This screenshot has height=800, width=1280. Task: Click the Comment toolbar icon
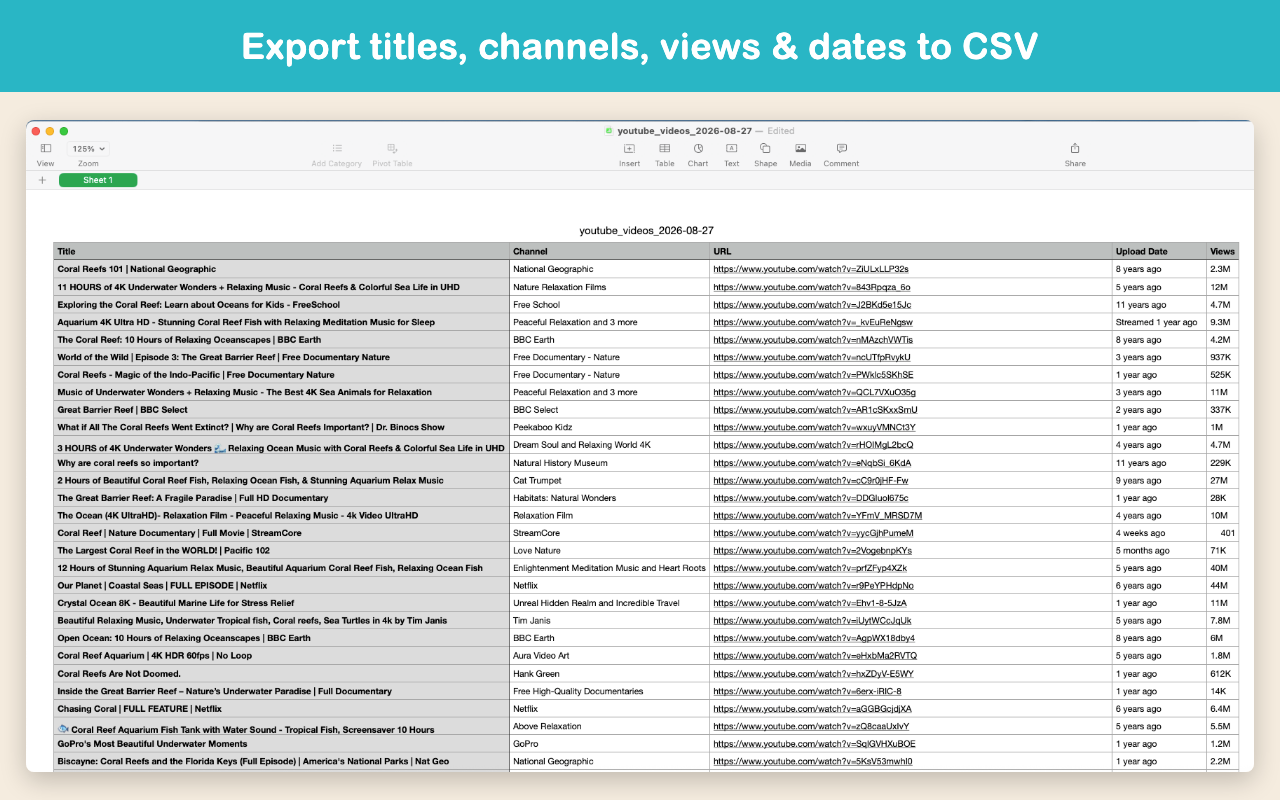coord(841,148)
